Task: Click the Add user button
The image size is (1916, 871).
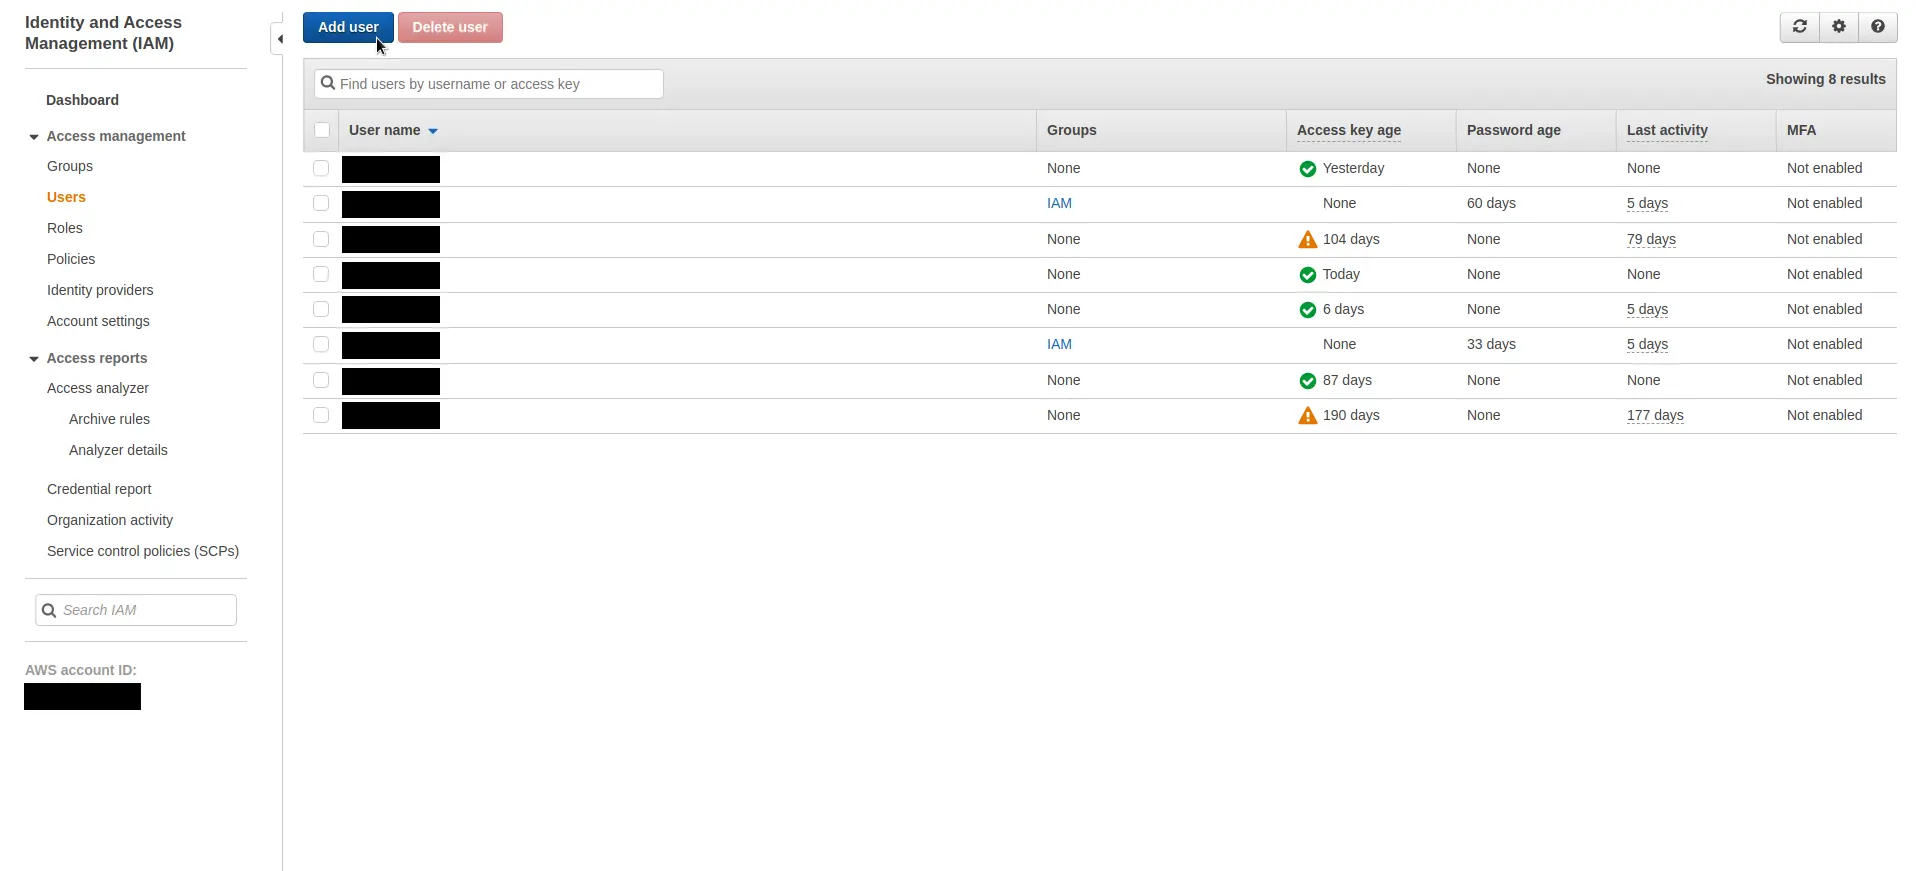Action: (348, 27)
